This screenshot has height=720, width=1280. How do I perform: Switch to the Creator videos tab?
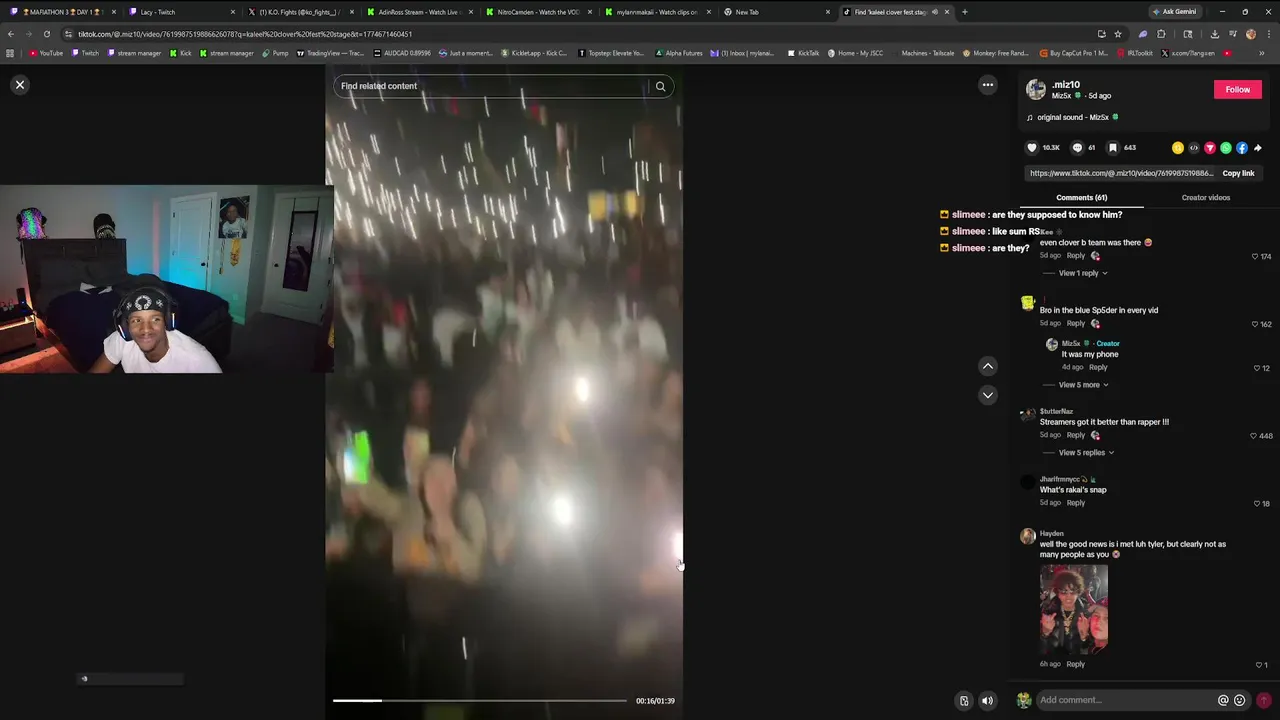1206,198
